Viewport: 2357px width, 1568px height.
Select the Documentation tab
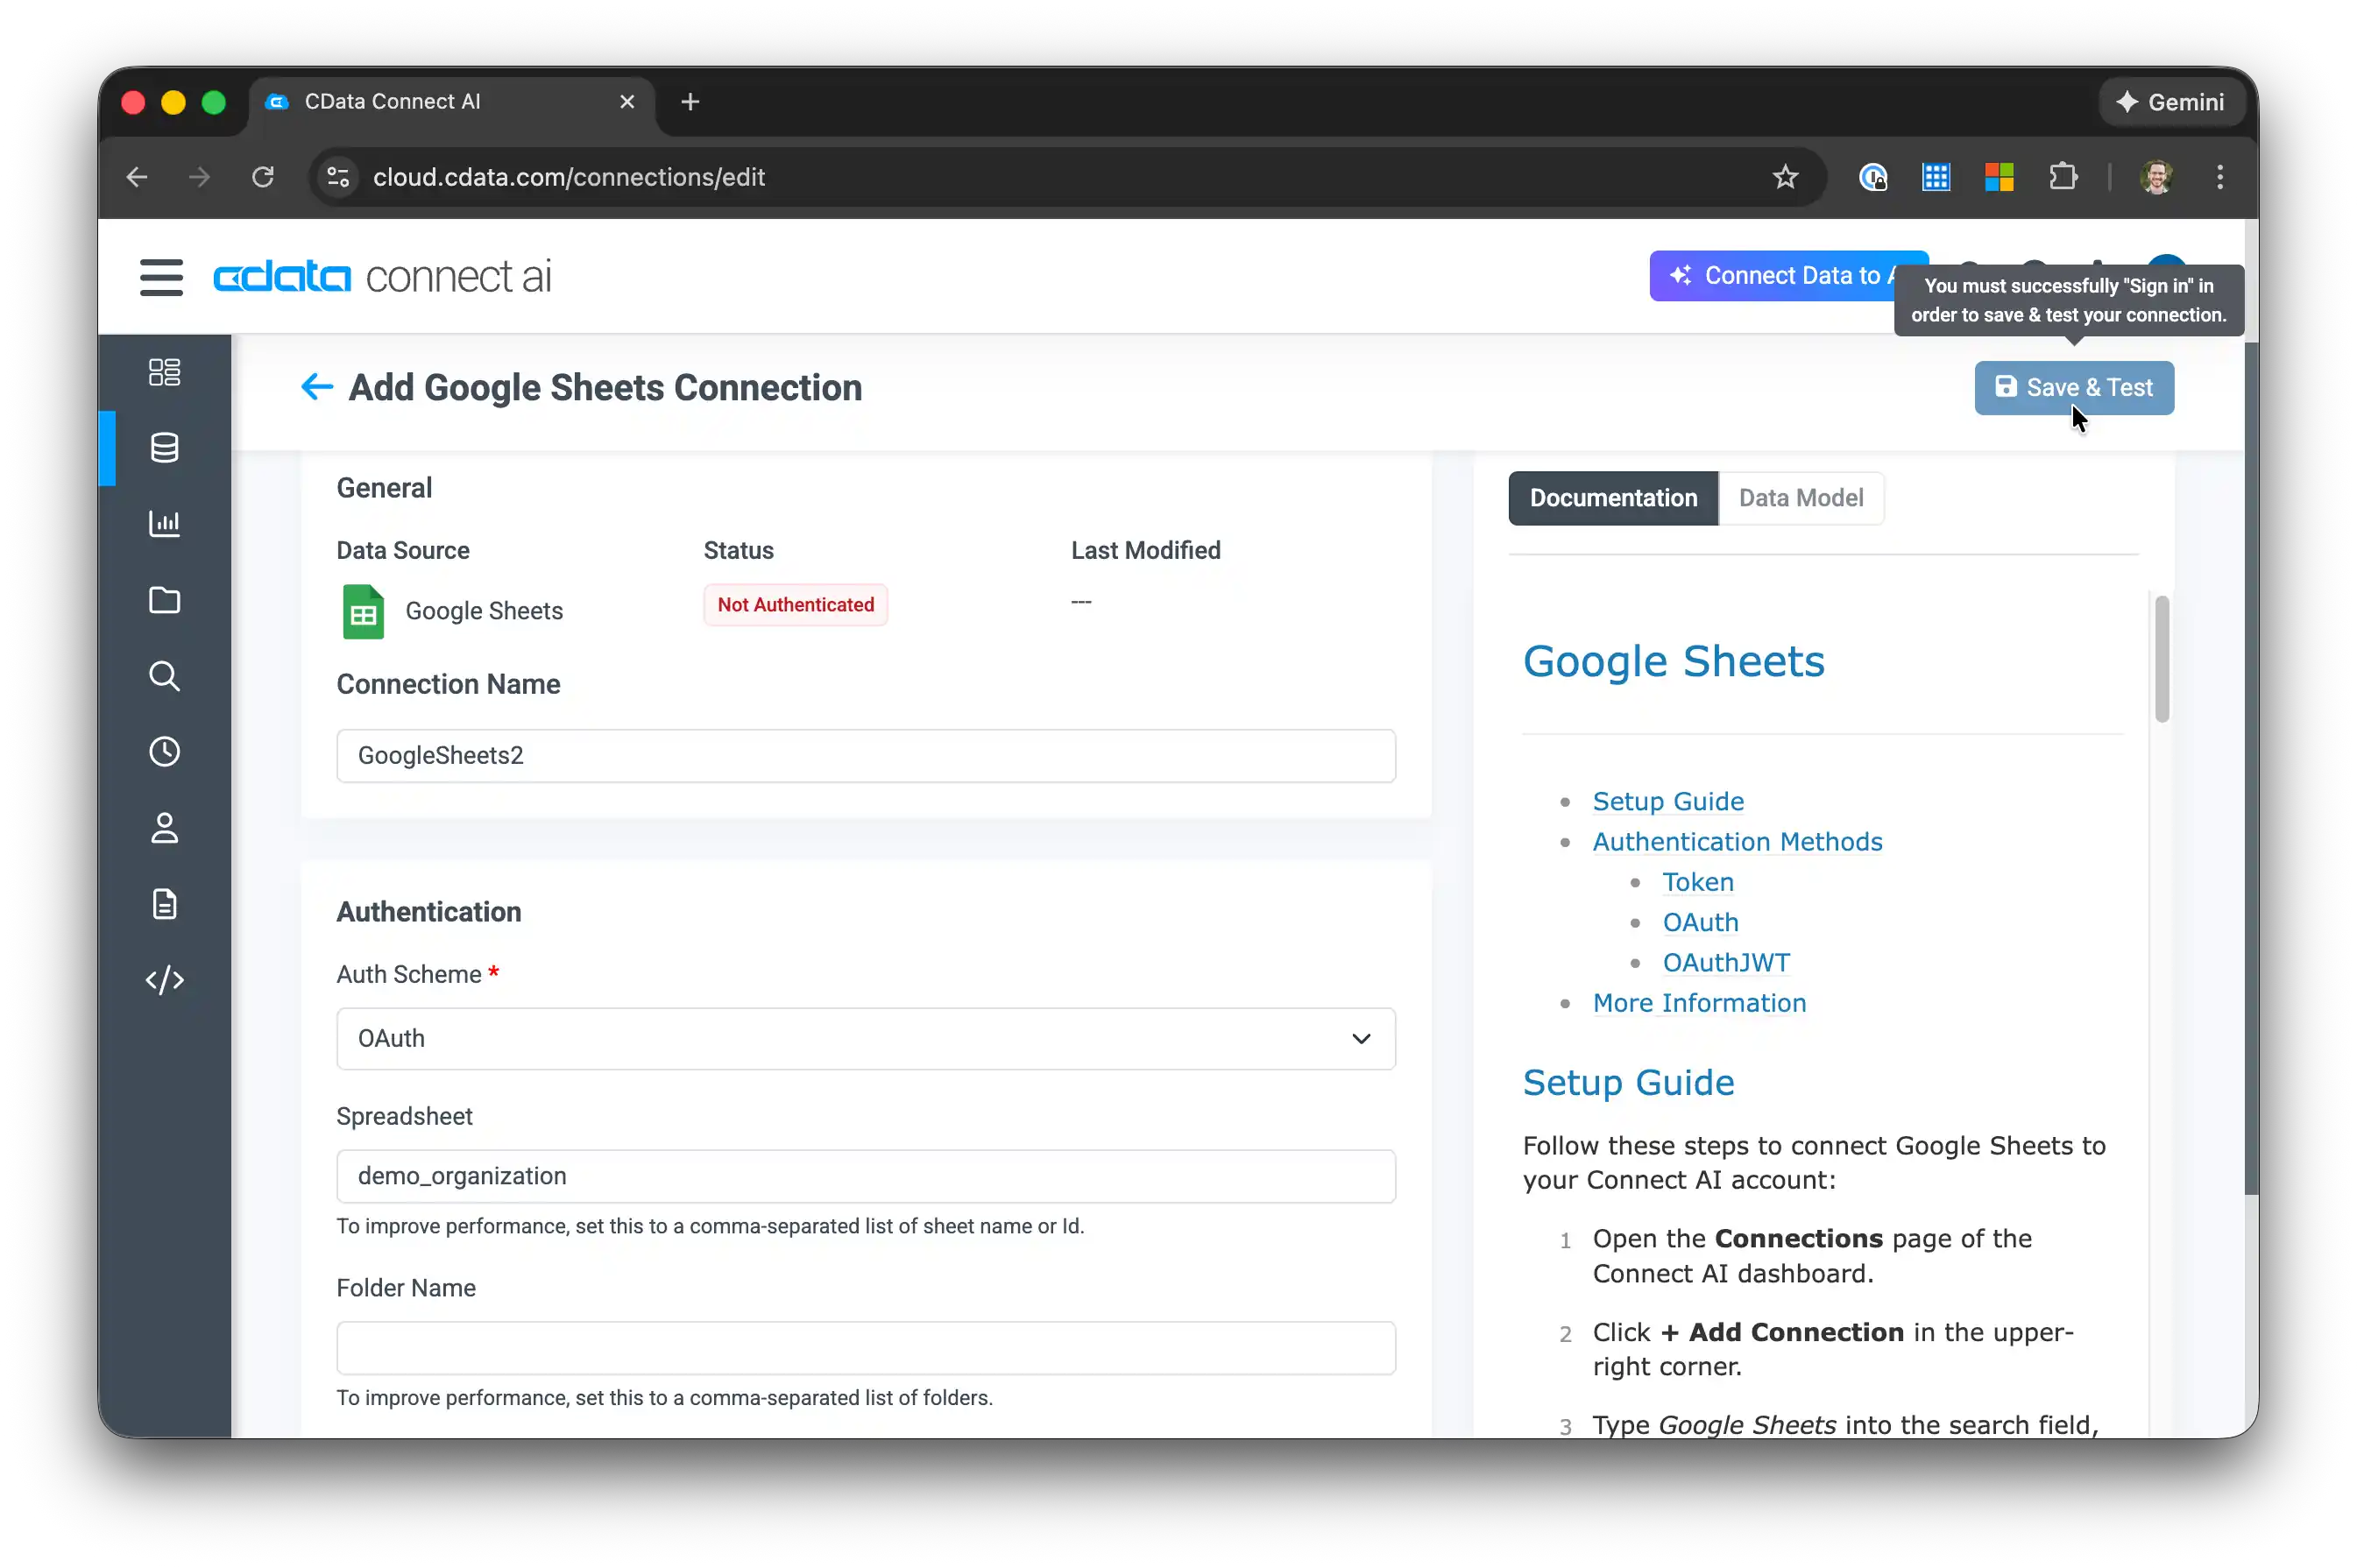(1612, 498)
